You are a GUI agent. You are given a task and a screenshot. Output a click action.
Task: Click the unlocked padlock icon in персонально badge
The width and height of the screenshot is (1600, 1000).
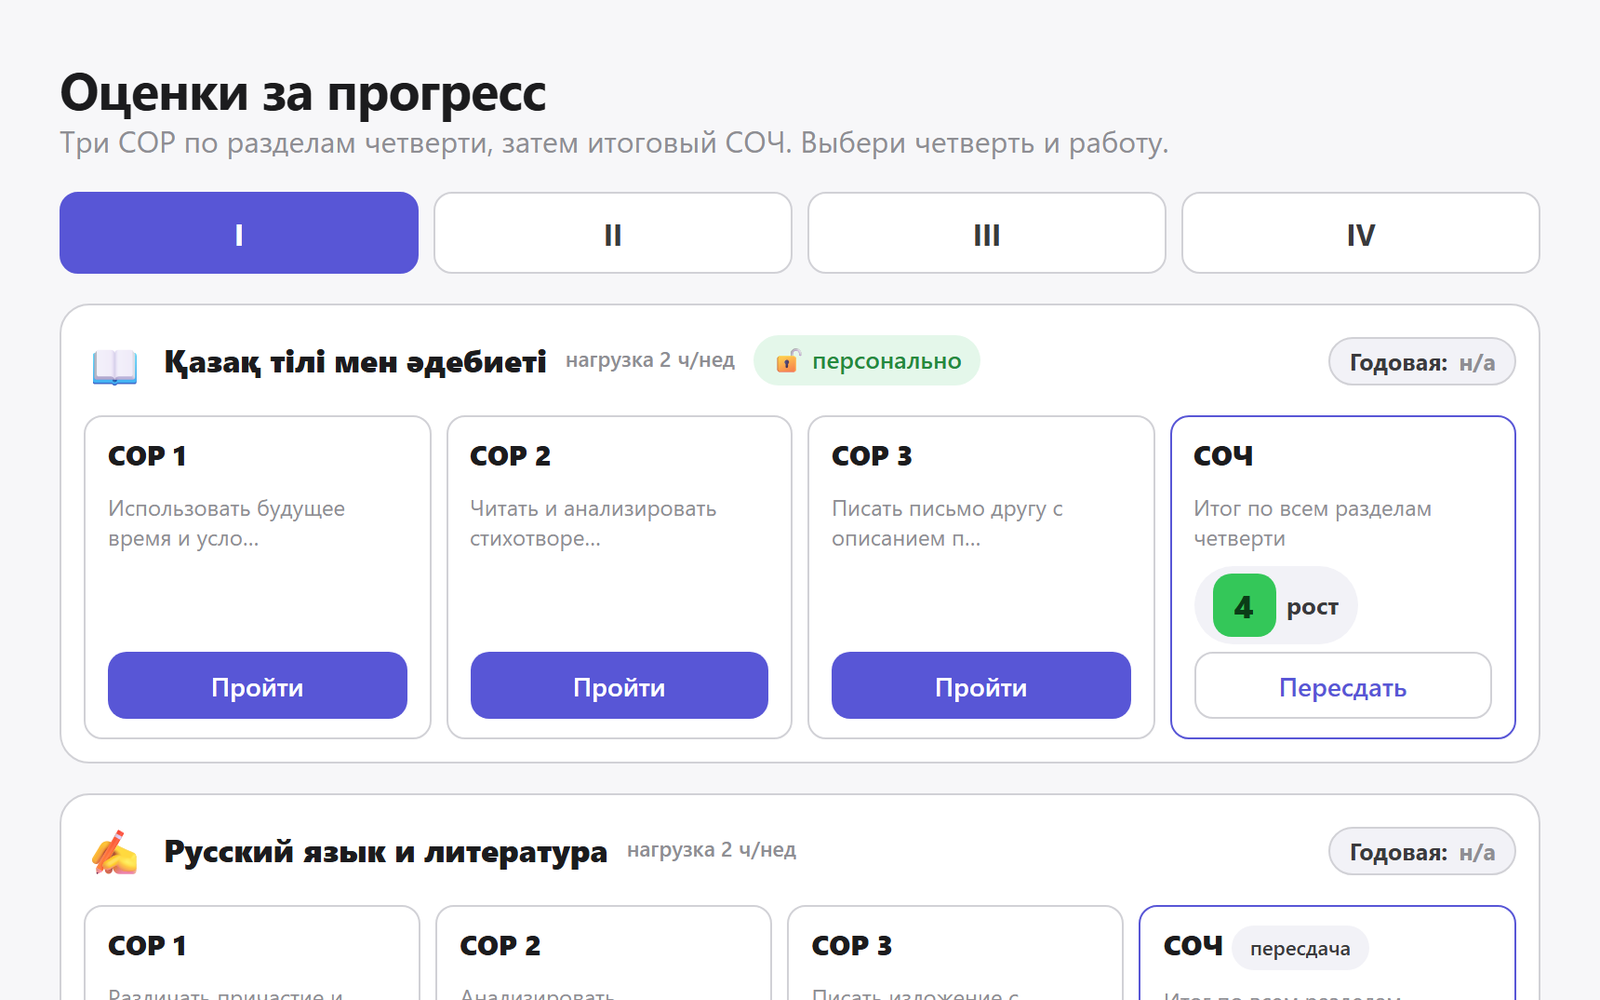tap(788, 360)
